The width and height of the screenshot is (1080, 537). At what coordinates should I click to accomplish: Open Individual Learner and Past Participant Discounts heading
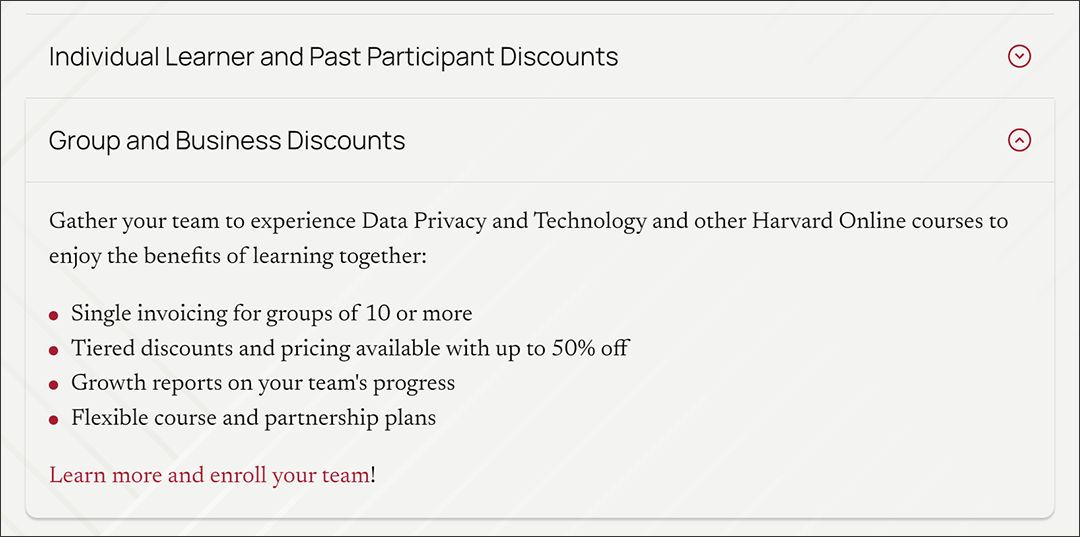click(333, 56)
